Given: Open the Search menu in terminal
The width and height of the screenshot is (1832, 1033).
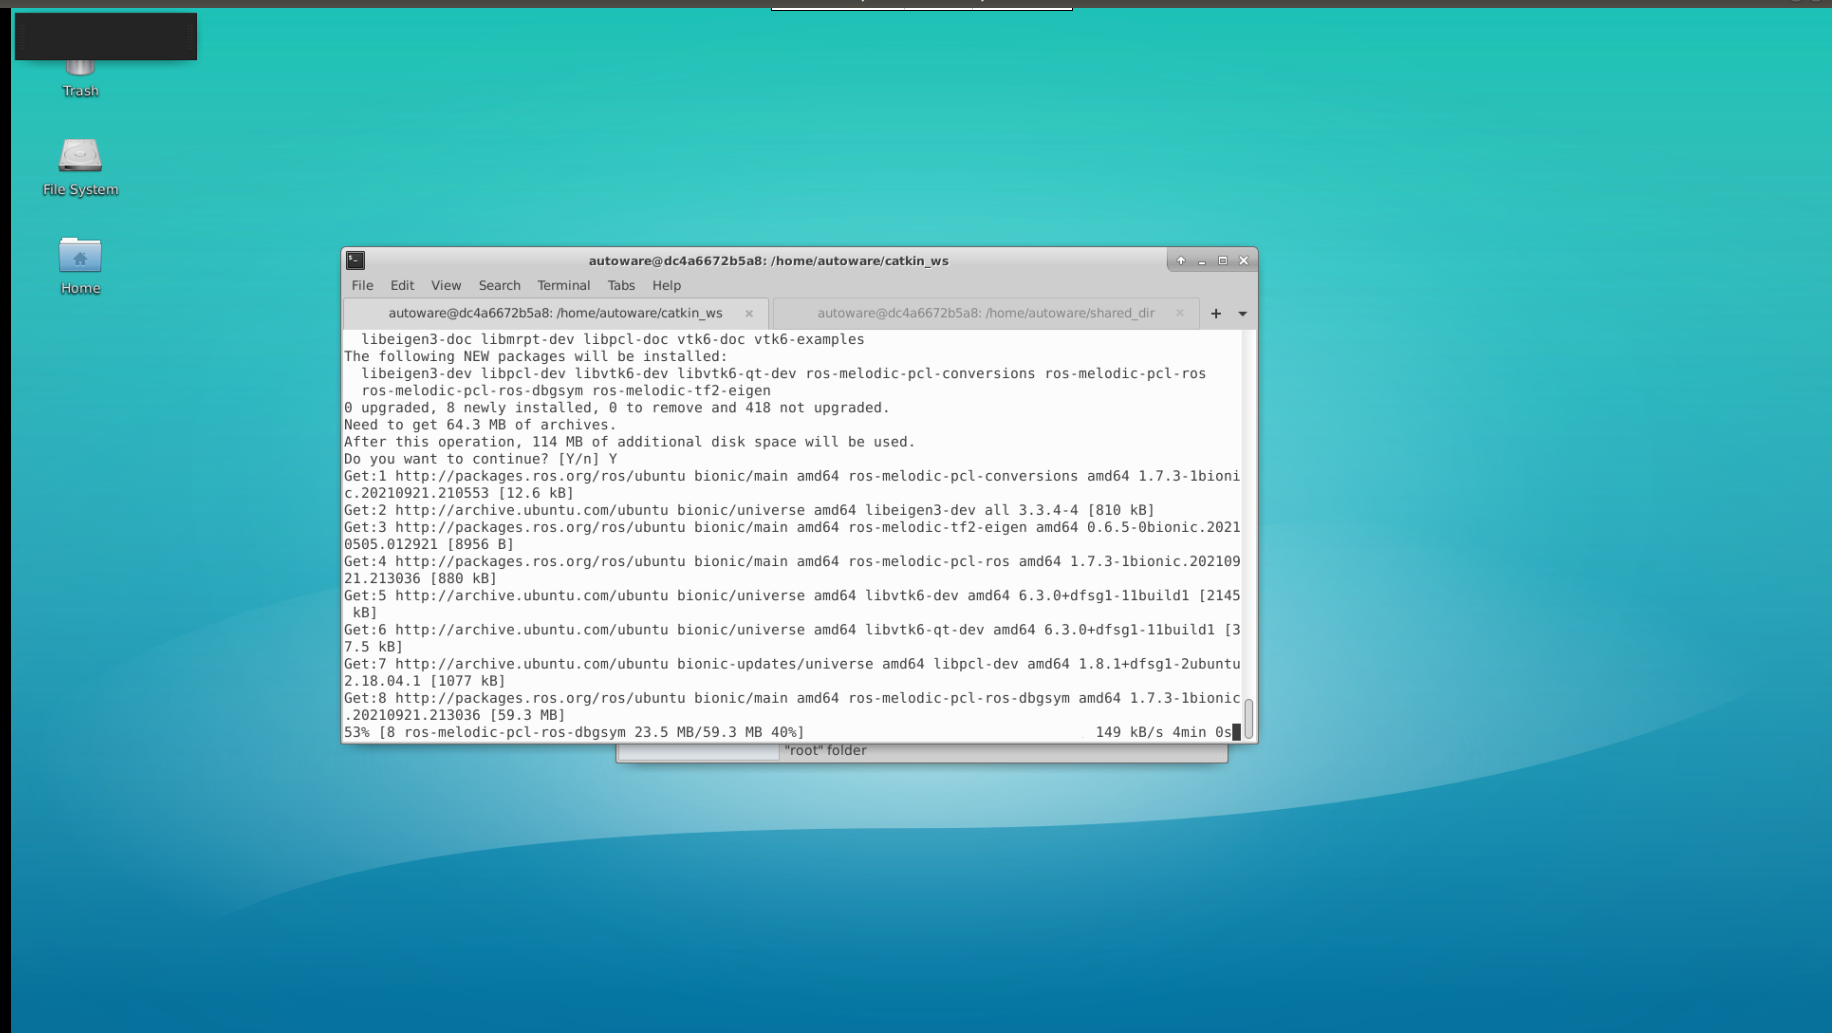Looking at the screenshot, I should (499, 285).
